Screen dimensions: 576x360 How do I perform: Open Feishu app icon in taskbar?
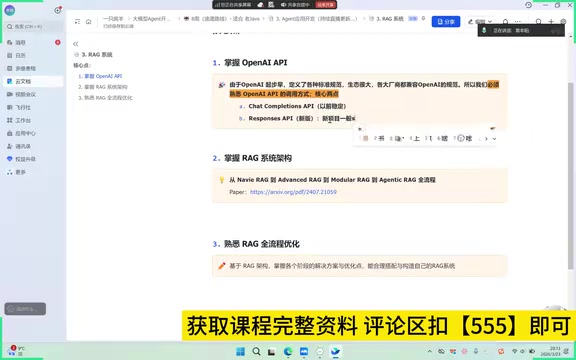point(335,352)
